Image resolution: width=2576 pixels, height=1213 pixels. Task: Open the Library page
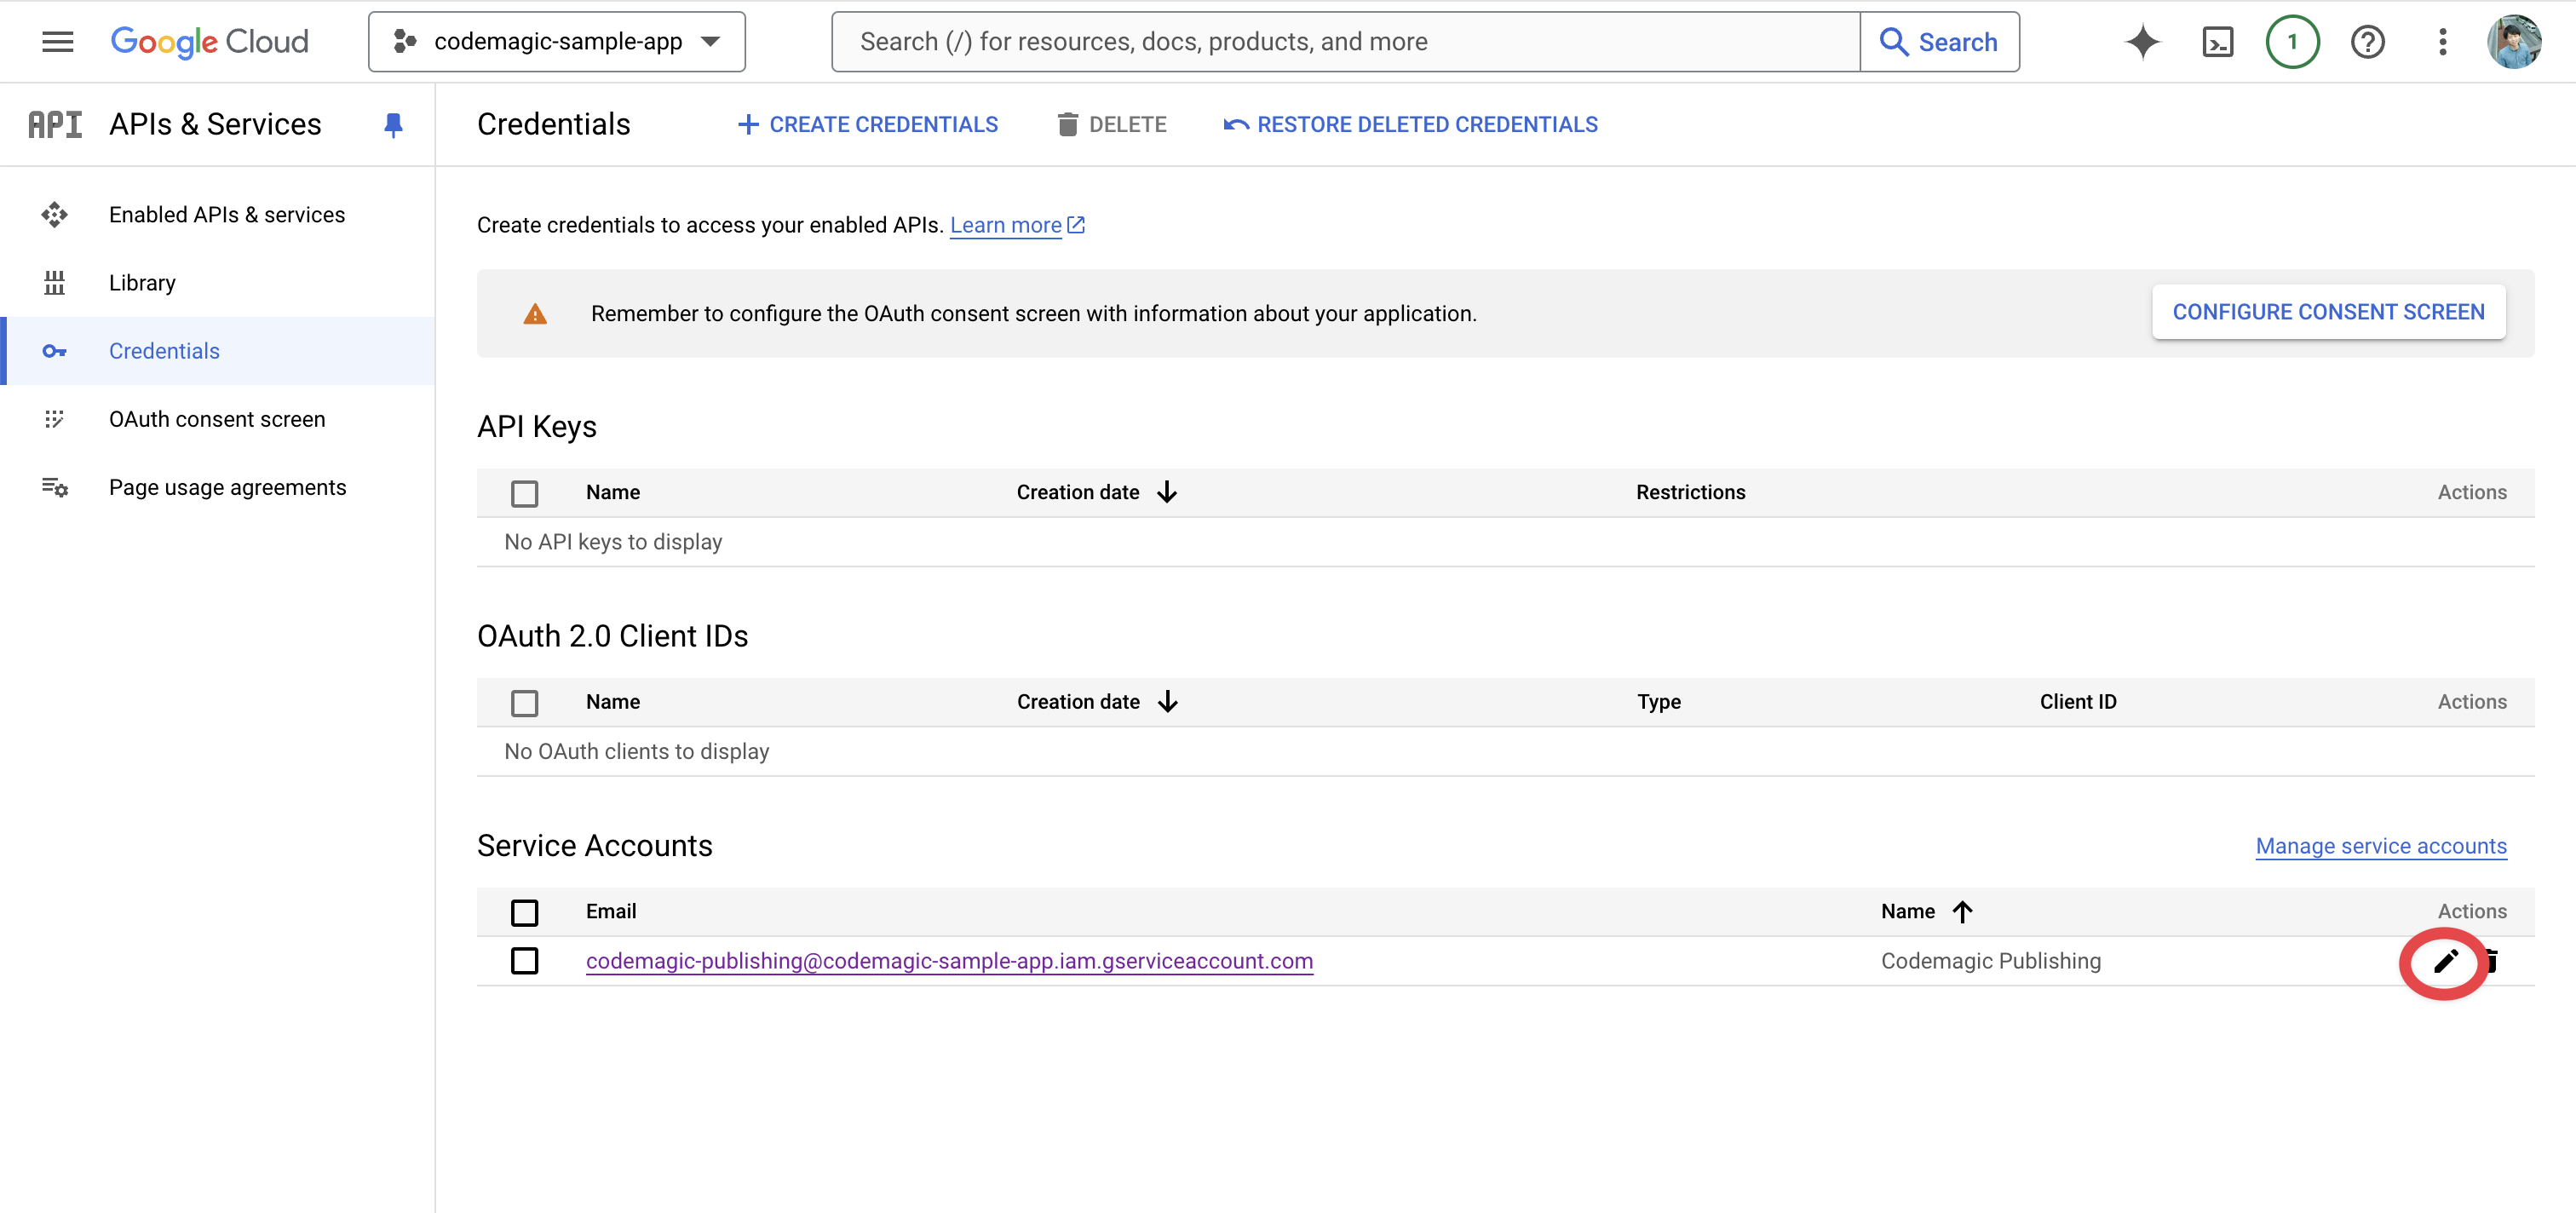217,283
